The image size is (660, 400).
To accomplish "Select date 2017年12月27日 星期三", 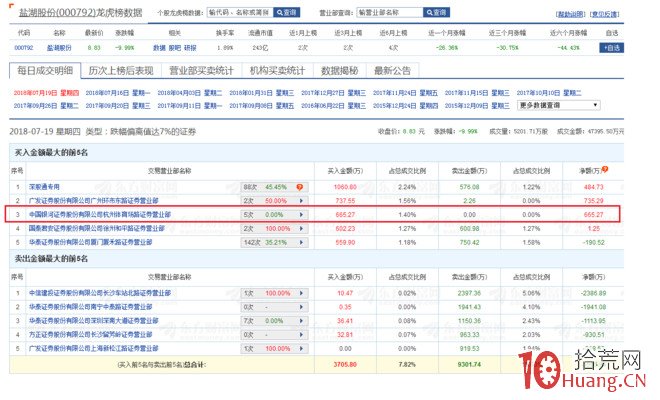I will [333, 93].
